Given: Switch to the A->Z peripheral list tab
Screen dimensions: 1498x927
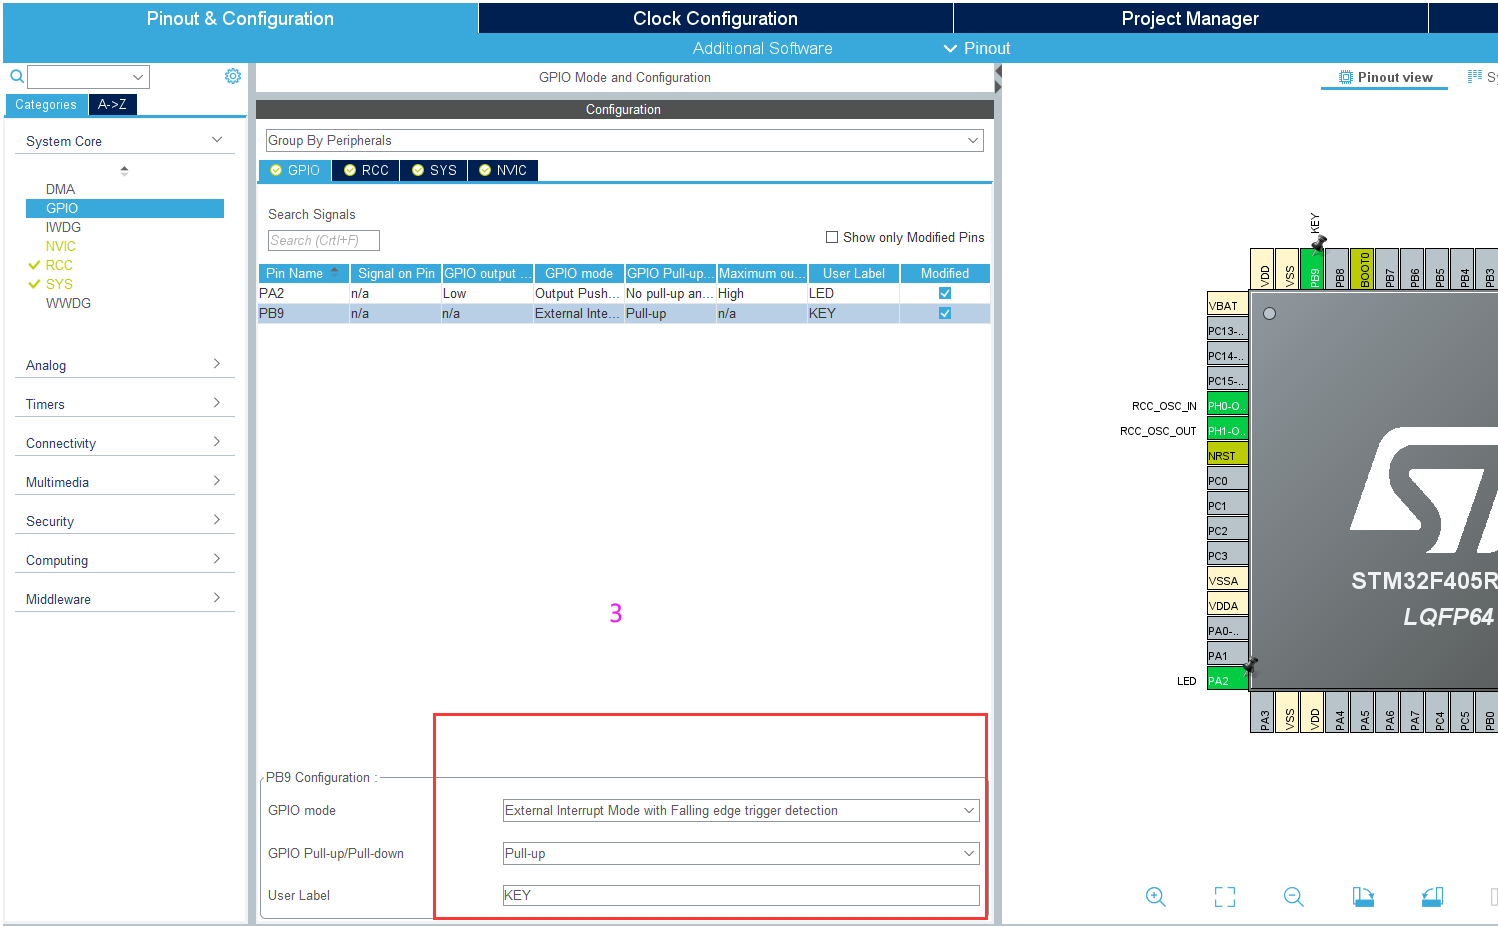Looking at the screenshot, I should (112, 104).
